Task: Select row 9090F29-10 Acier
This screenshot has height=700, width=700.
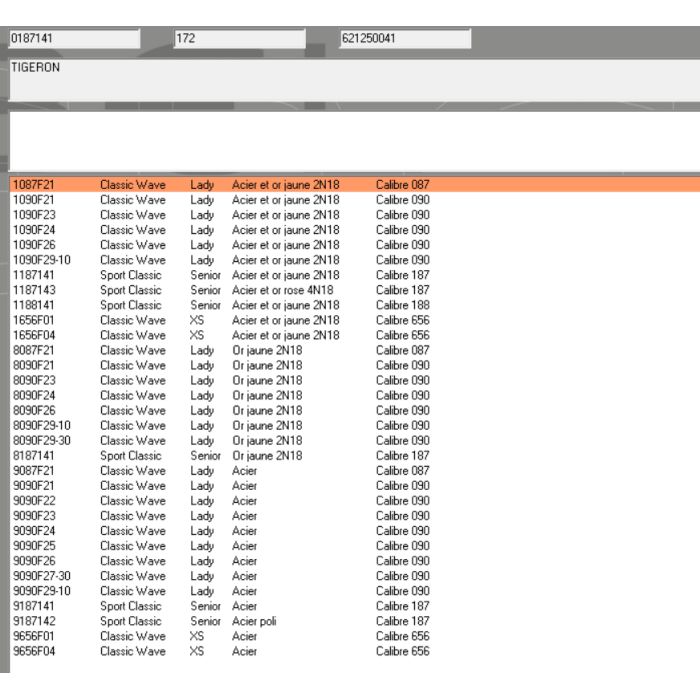Action: (354, 591)
